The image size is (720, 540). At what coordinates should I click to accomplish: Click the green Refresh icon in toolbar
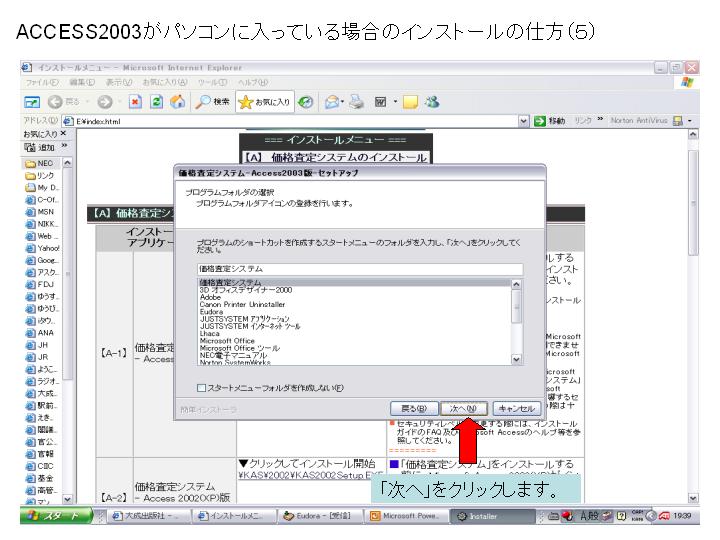[x=157, y=101]
